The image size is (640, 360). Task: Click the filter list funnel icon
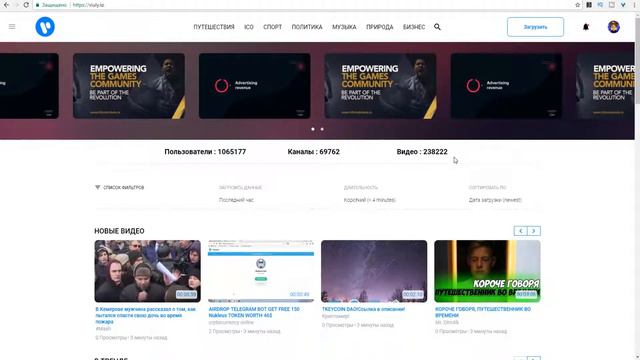click(x=98, y=187)
